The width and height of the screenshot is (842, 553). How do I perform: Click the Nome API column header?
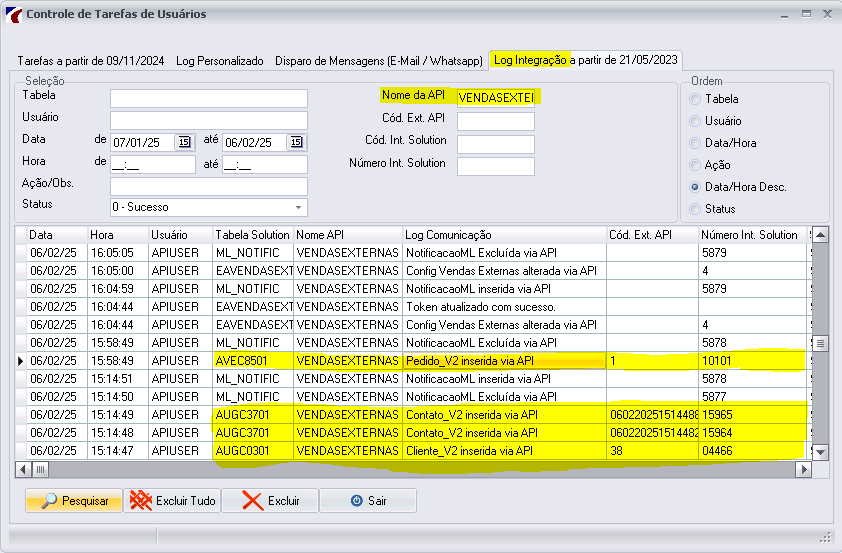[348, 235]
